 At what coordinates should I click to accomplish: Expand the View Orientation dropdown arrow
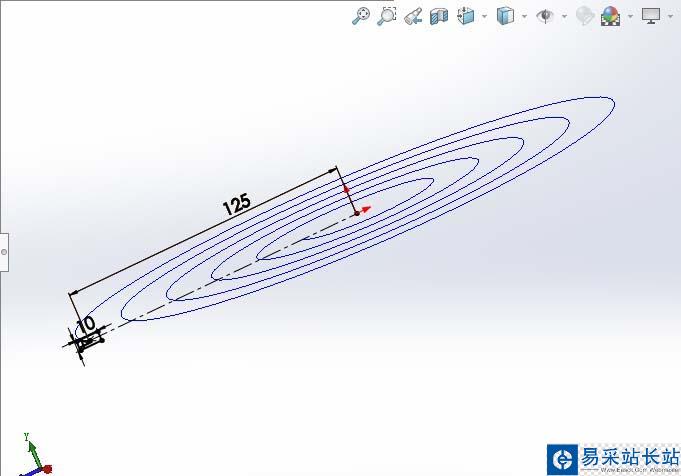pyautogui.click(x=484, y=16)
